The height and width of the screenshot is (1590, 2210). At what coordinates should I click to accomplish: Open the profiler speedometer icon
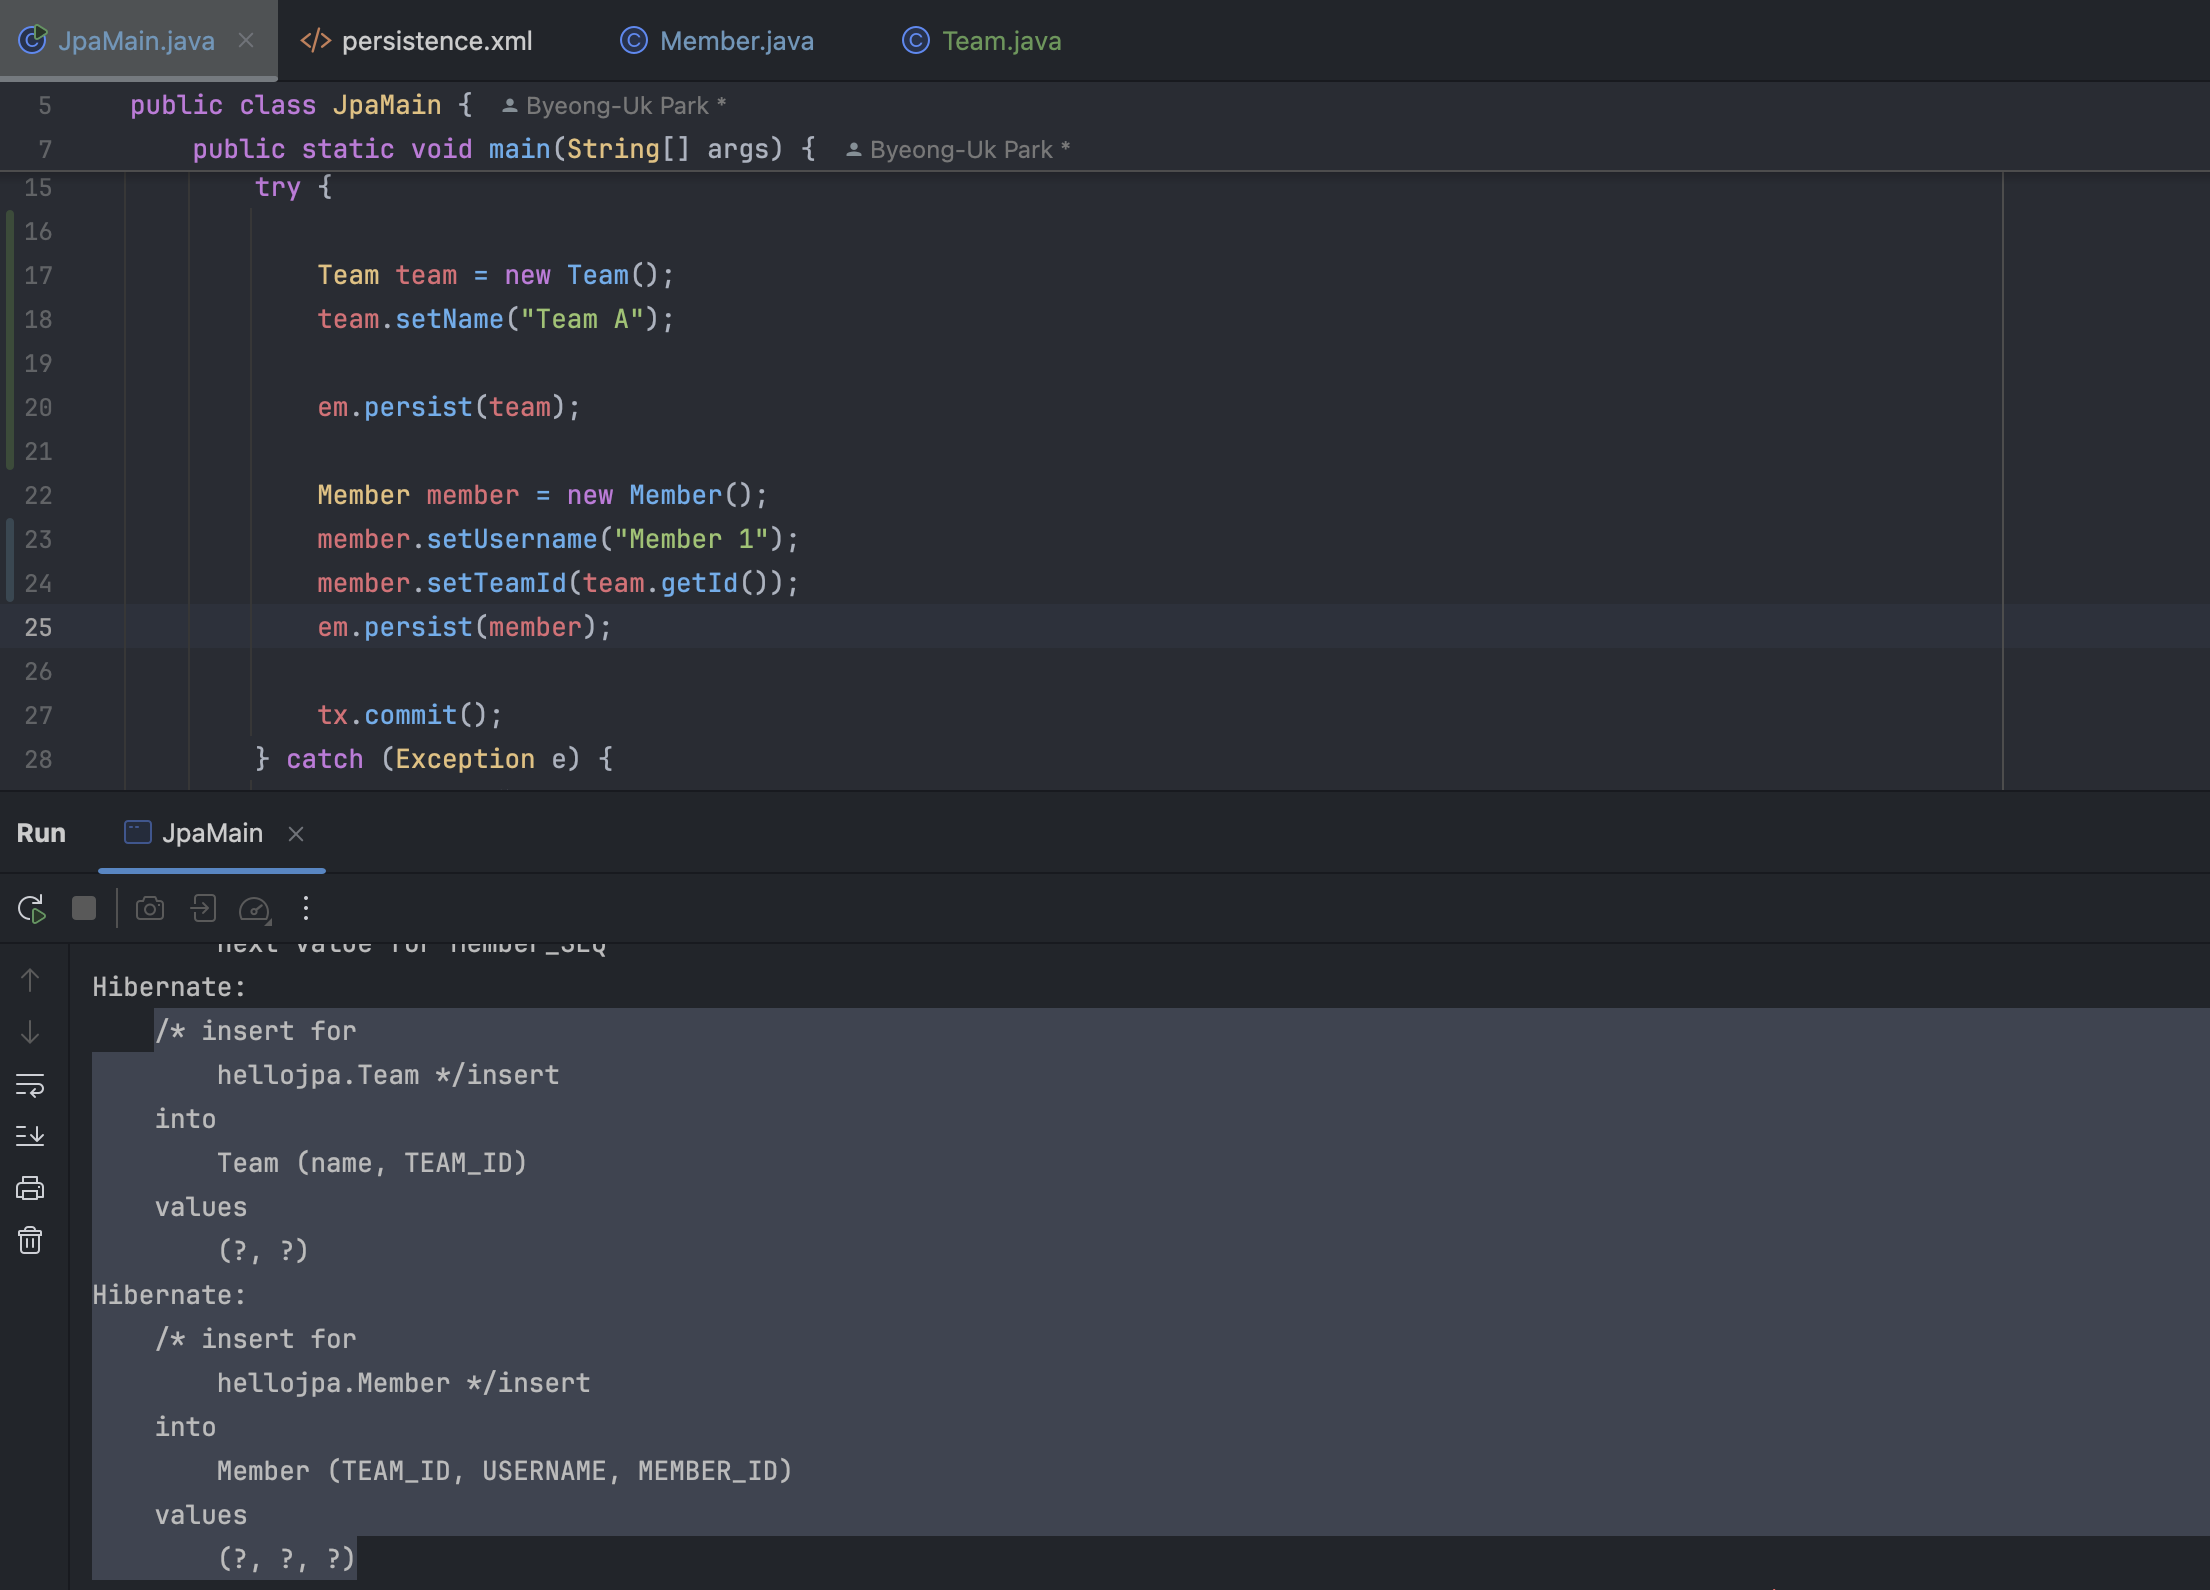[x=255, y=909]
